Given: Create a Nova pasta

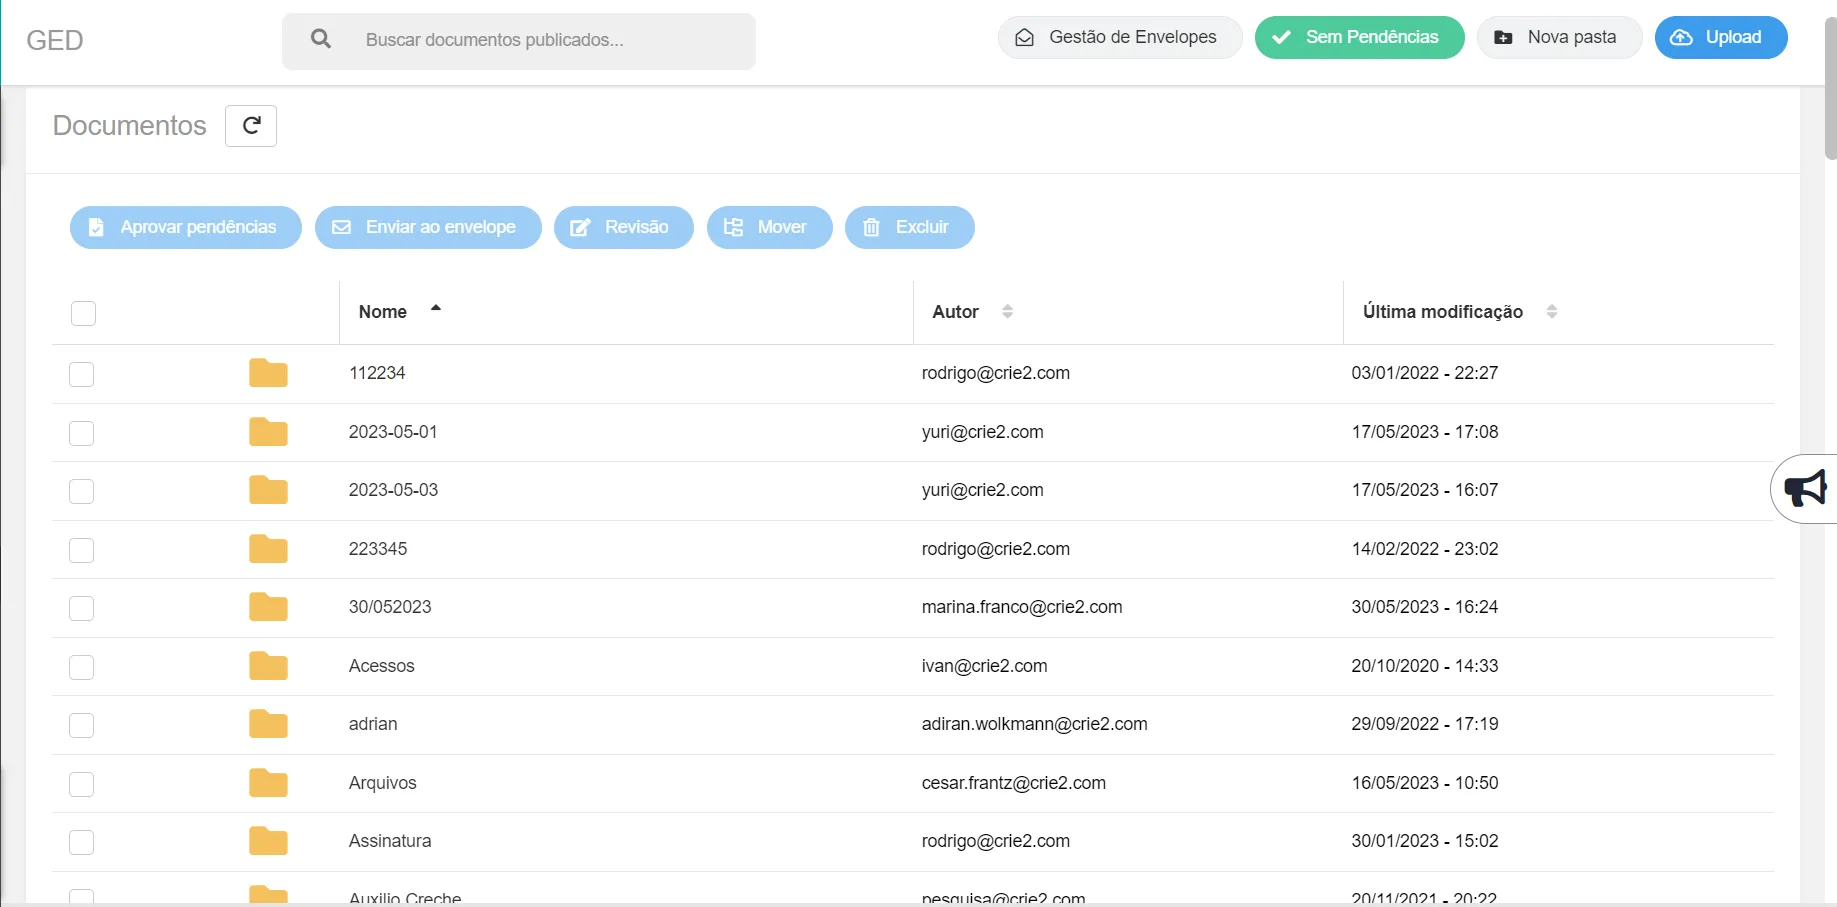Looking at the screenshot, I should pos(1559,37).
